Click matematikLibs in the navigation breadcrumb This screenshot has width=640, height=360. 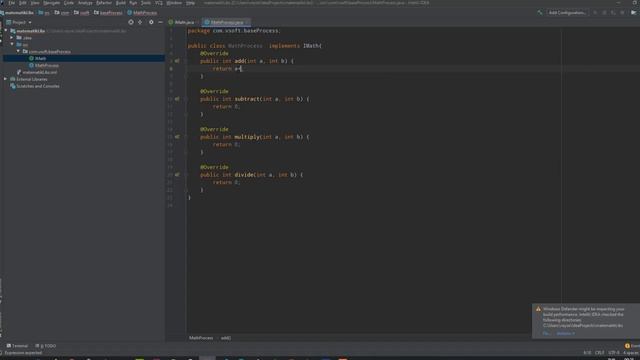click(x=19, y=13)
